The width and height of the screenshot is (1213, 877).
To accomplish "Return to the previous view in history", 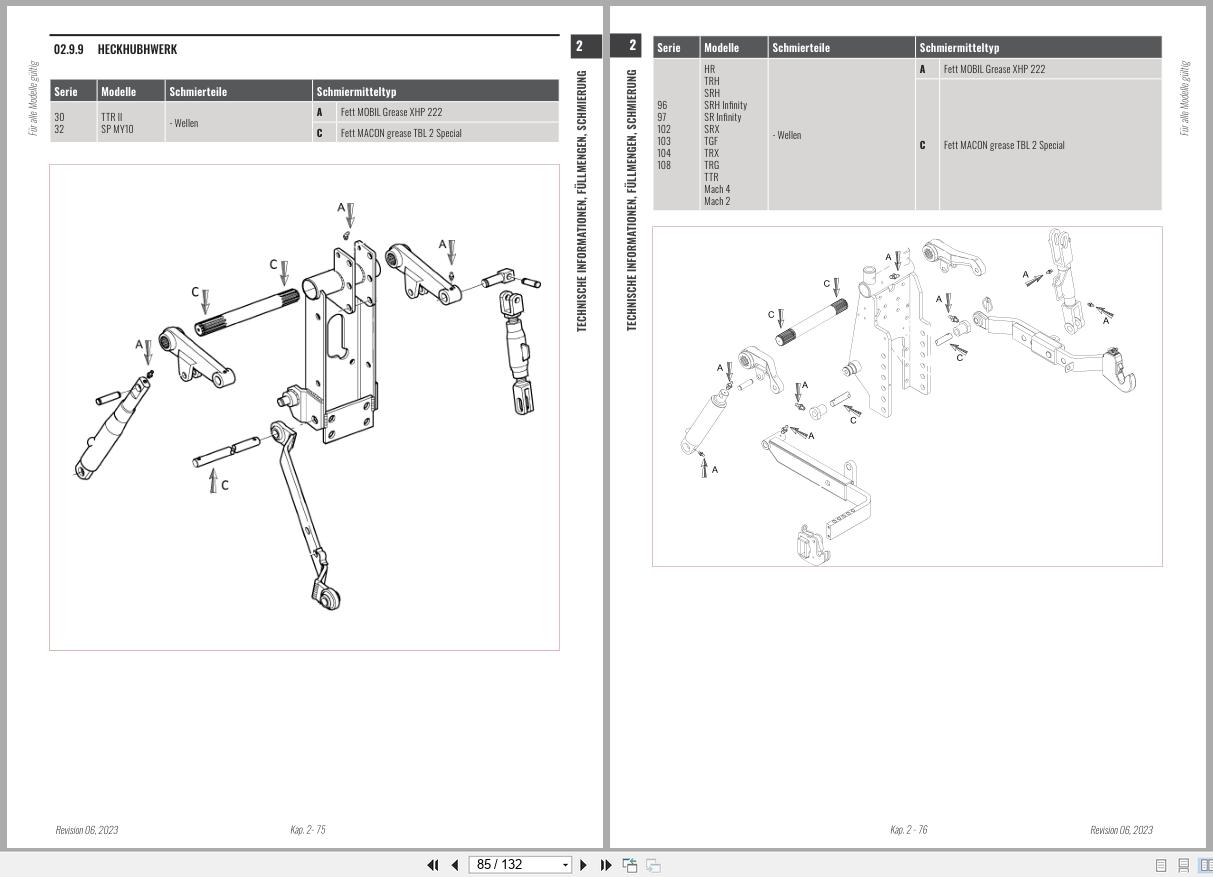I will (629, 864).
